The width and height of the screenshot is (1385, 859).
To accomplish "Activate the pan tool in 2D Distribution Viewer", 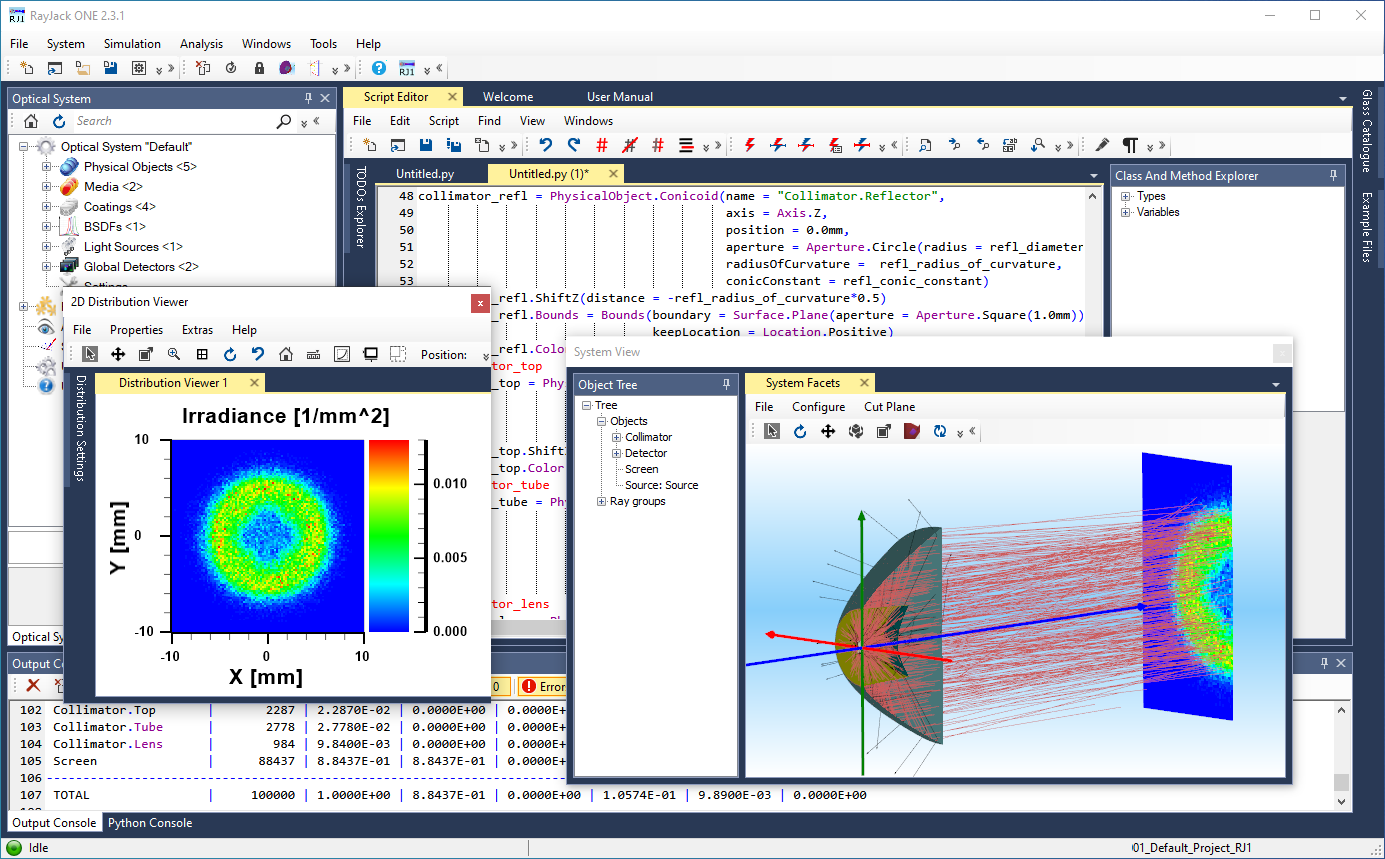I will (x=117, y=354).
